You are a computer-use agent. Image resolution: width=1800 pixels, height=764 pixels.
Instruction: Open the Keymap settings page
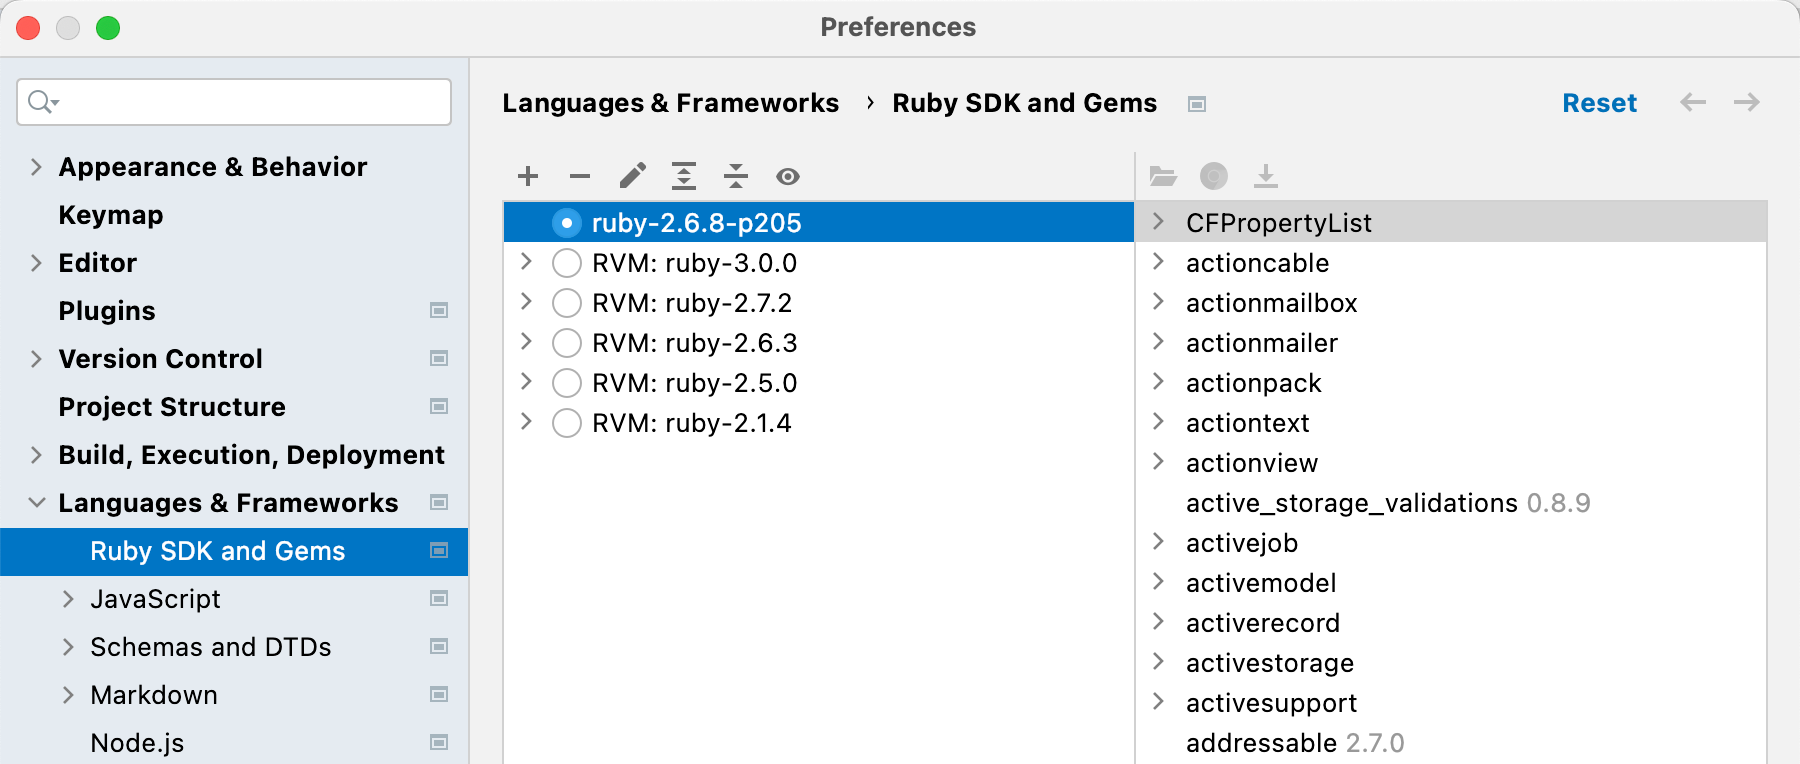111,215
